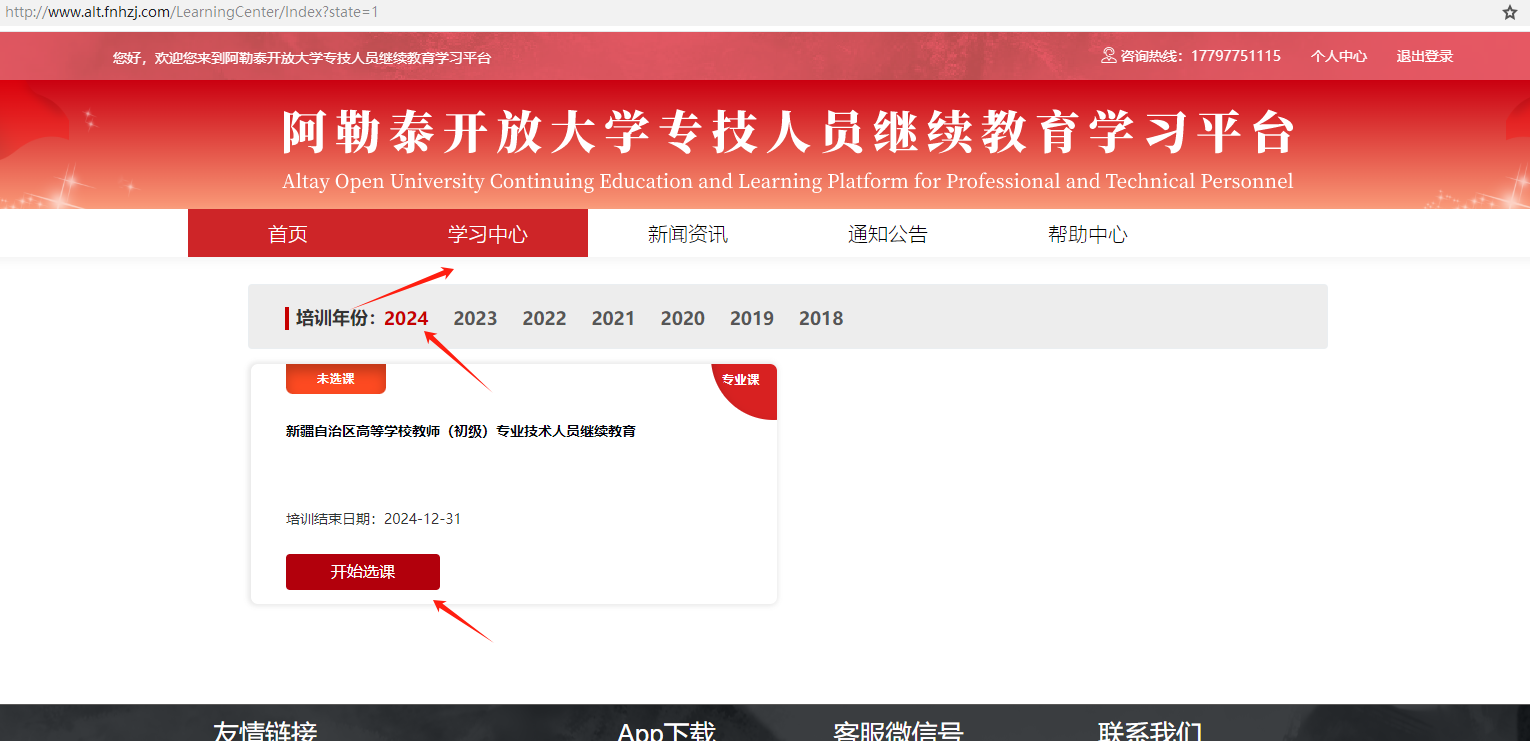Viewport: 1530px width, 741px height.
Task: Click 开始选课 to start course selection
Action: coord(363,572)
